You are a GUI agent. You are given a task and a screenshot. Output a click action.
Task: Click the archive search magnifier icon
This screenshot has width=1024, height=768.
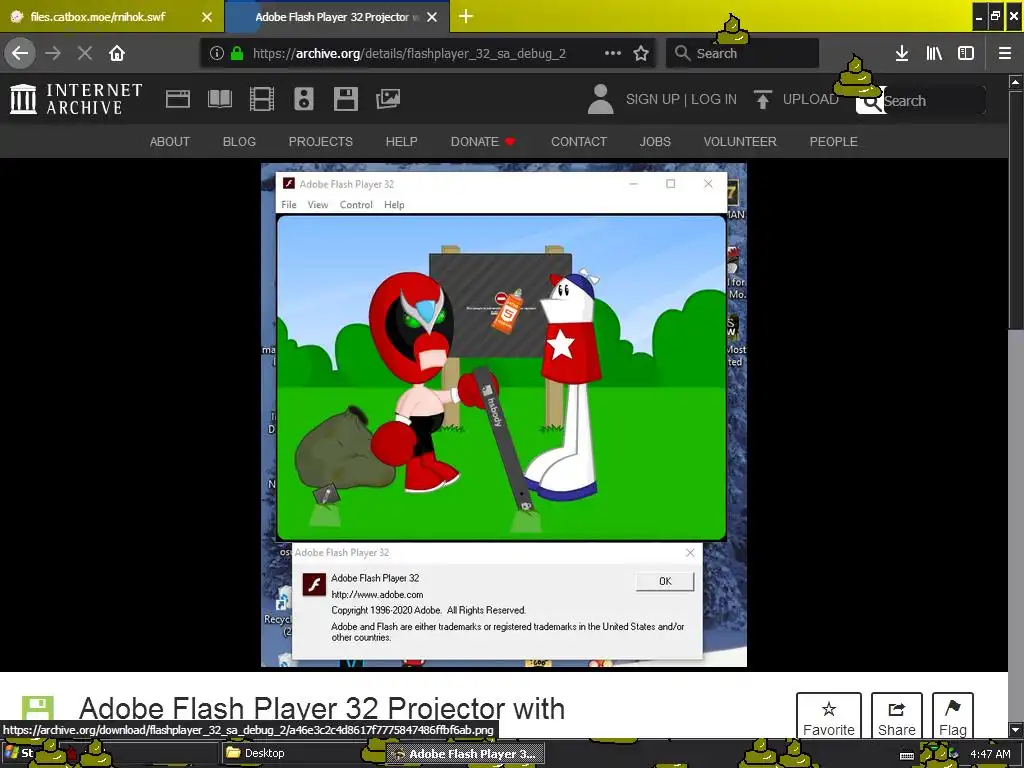click(871, 102)
